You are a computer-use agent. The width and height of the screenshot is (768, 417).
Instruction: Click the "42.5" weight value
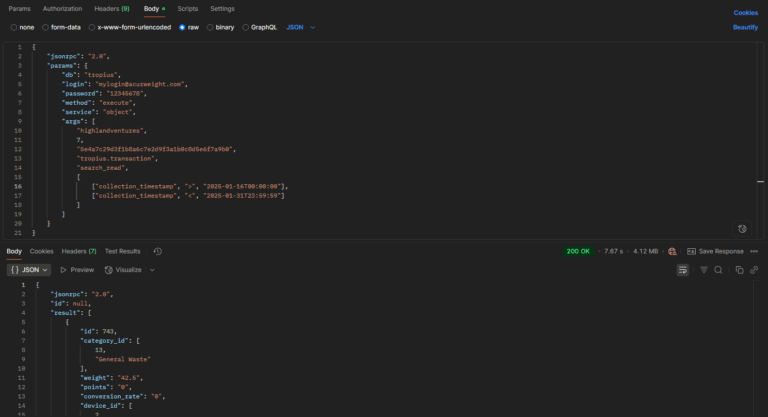pos(129,378)
